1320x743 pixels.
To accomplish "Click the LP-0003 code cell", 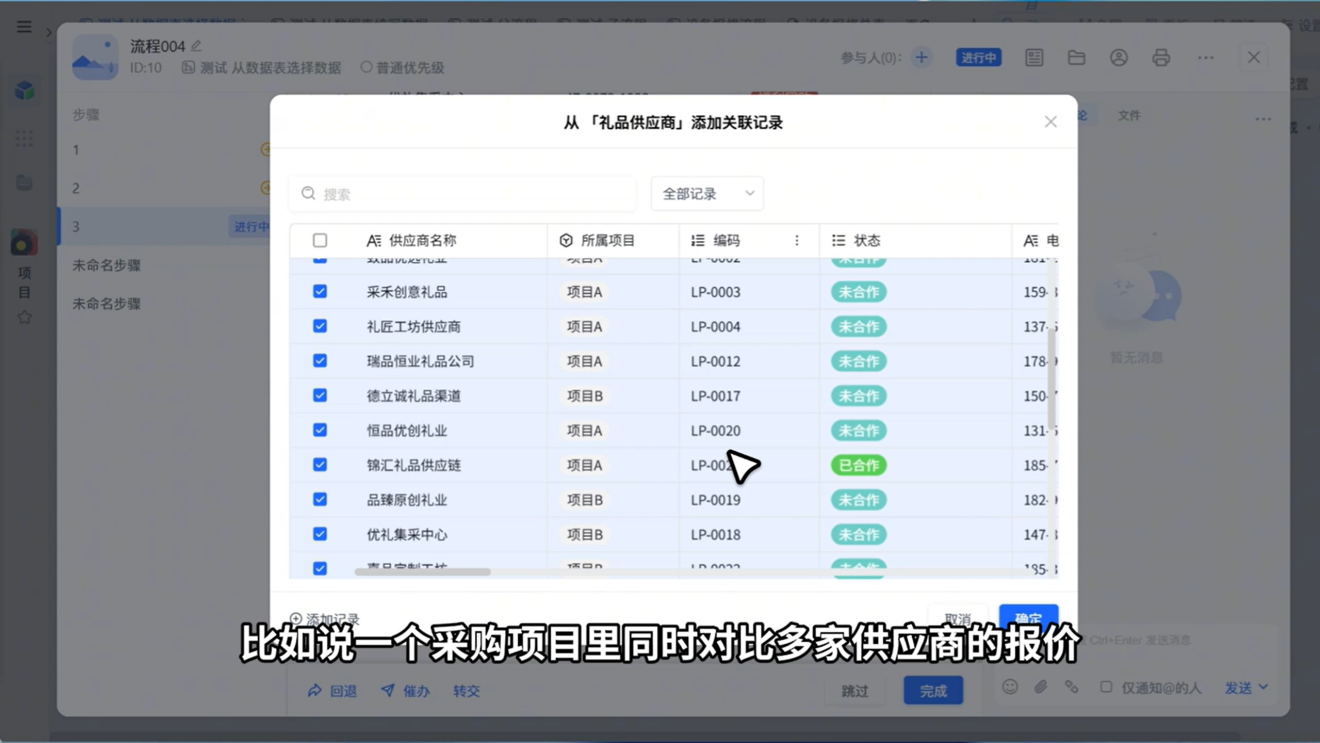I will [716, 292].
